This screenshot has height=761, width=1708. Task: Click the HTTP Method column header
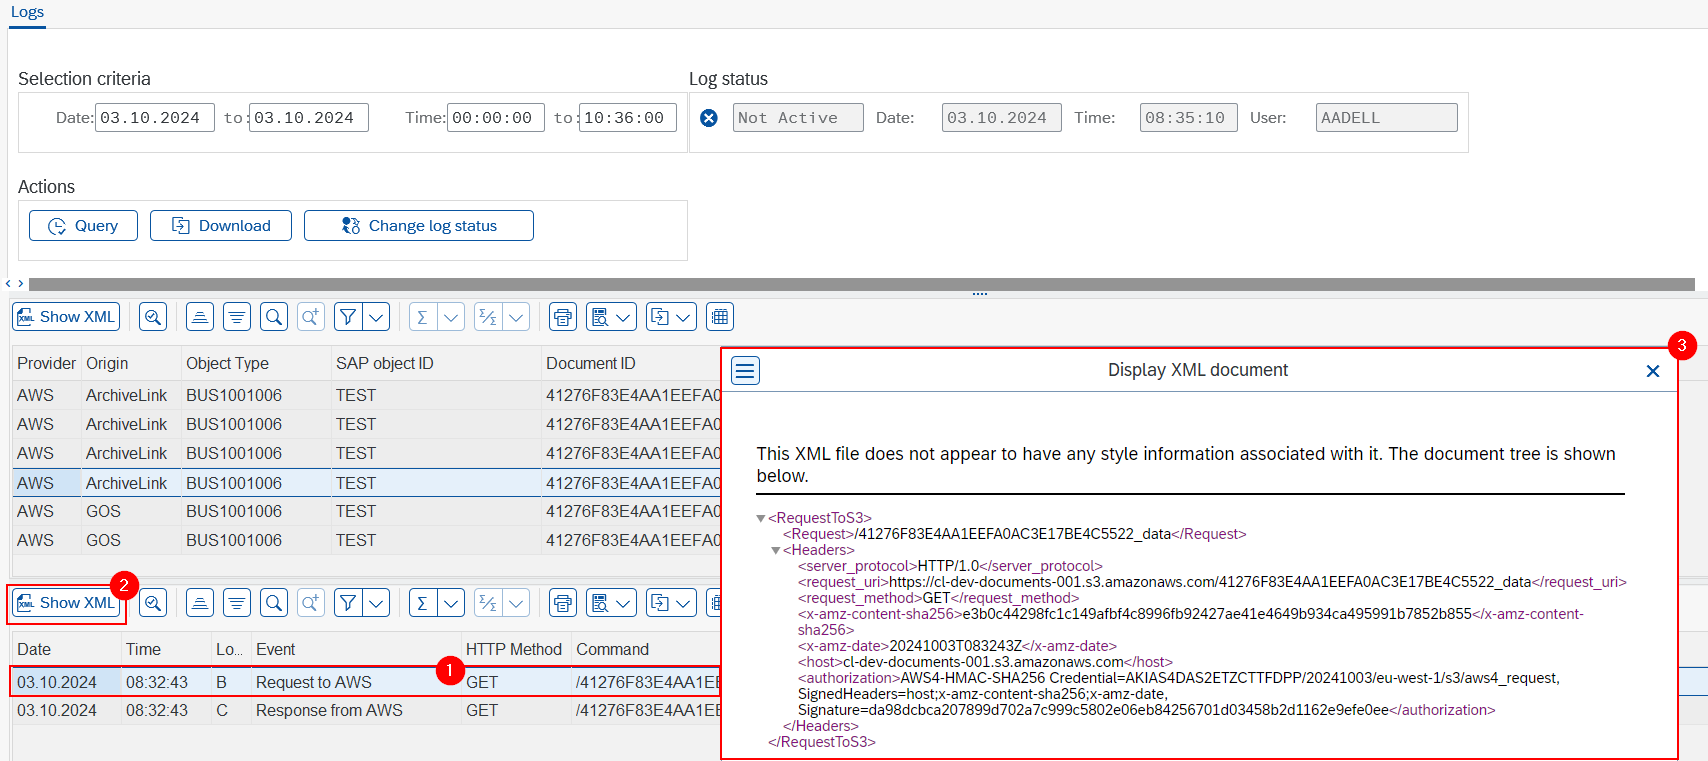514,650
